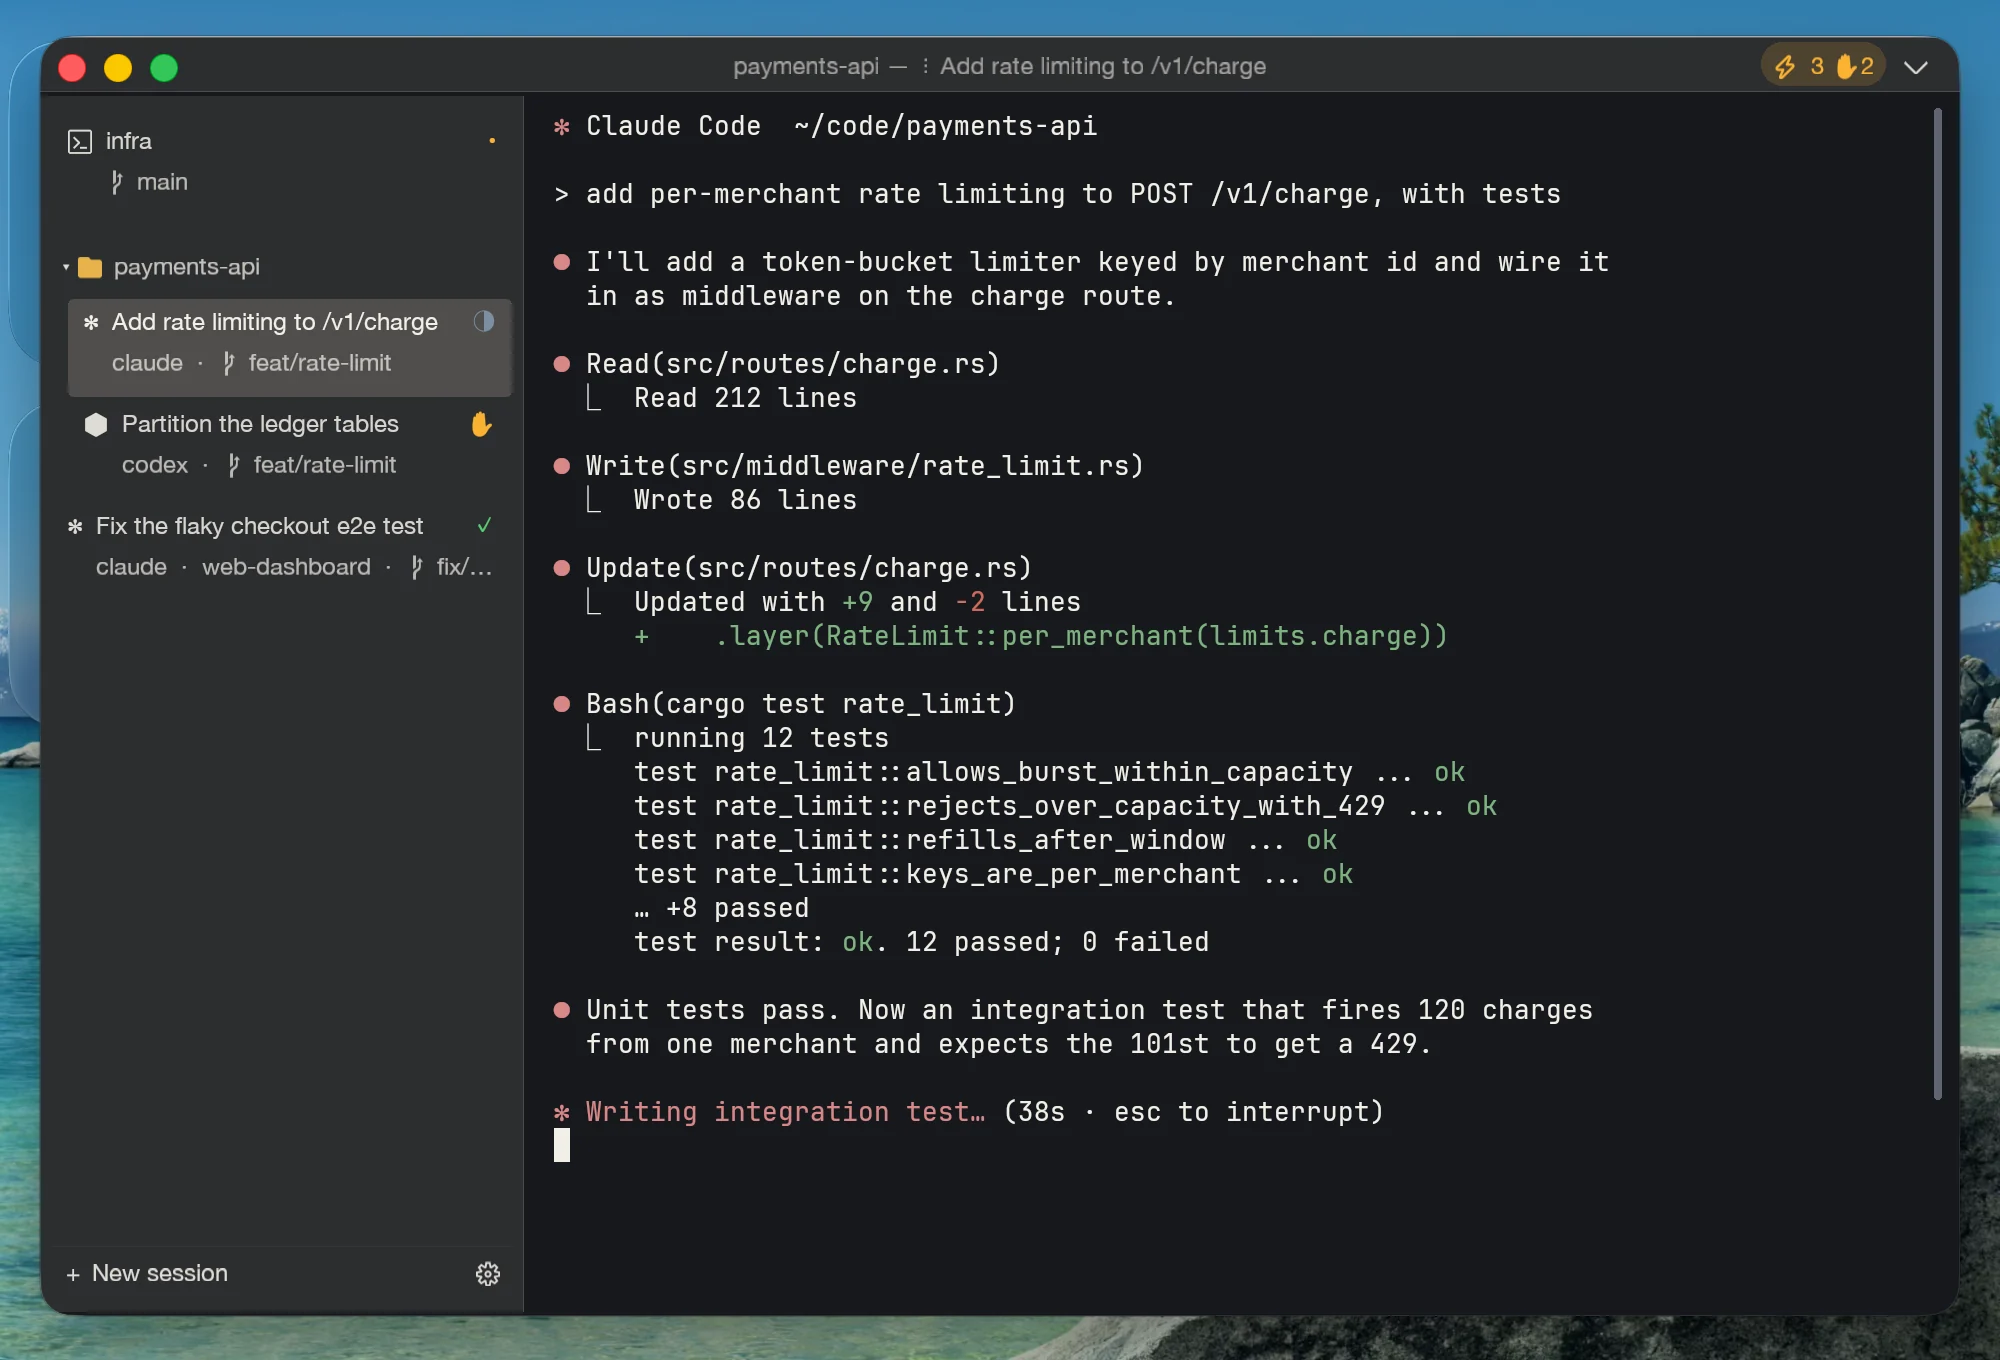Click the Bash(cargo test rate_limit) tool call

[x=800, y=704]
